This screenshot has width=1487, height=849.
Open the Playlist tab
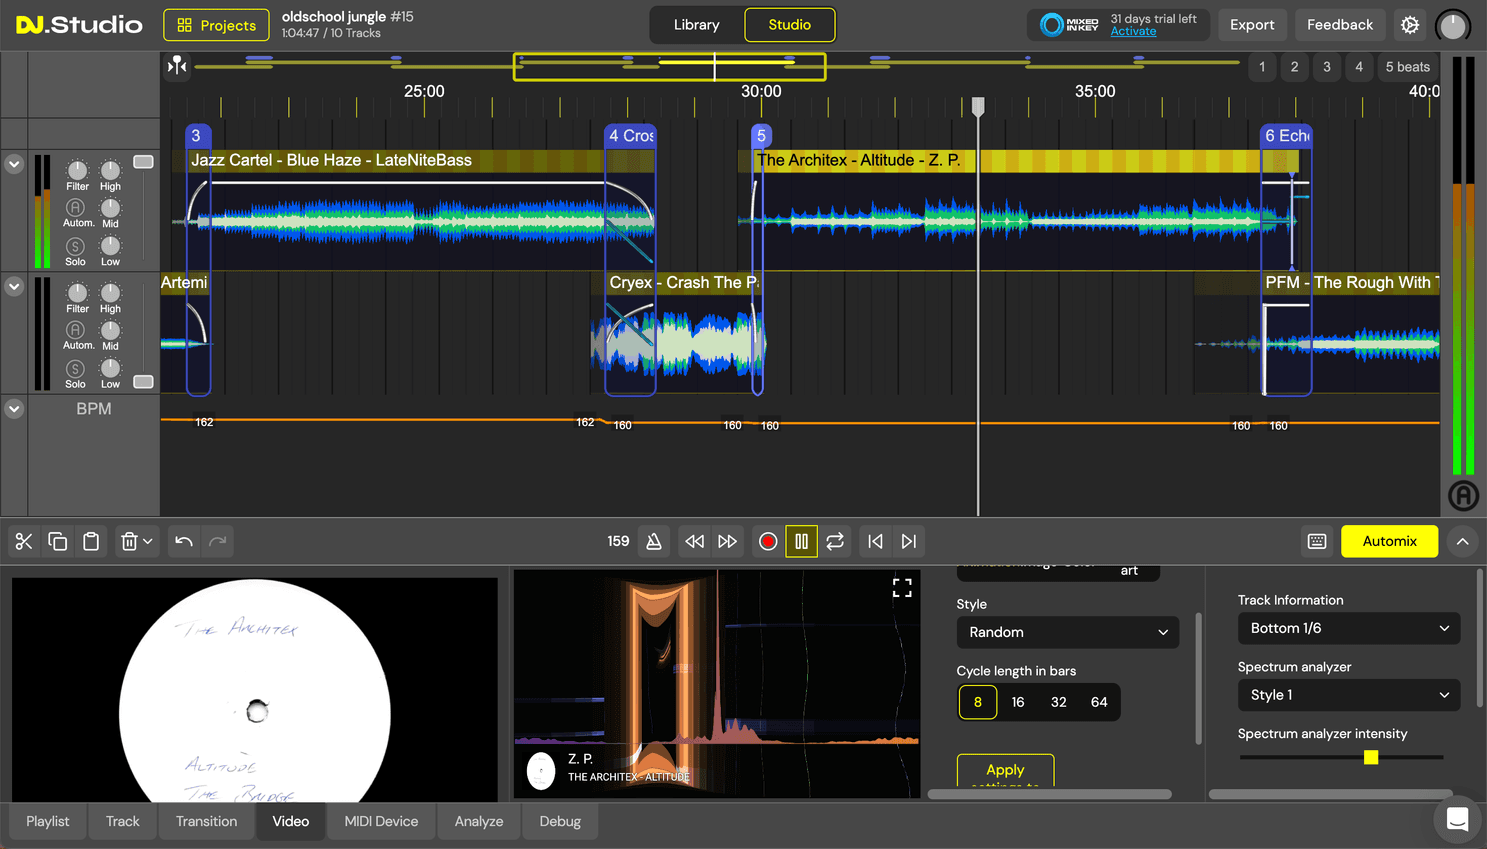point(48,821)
